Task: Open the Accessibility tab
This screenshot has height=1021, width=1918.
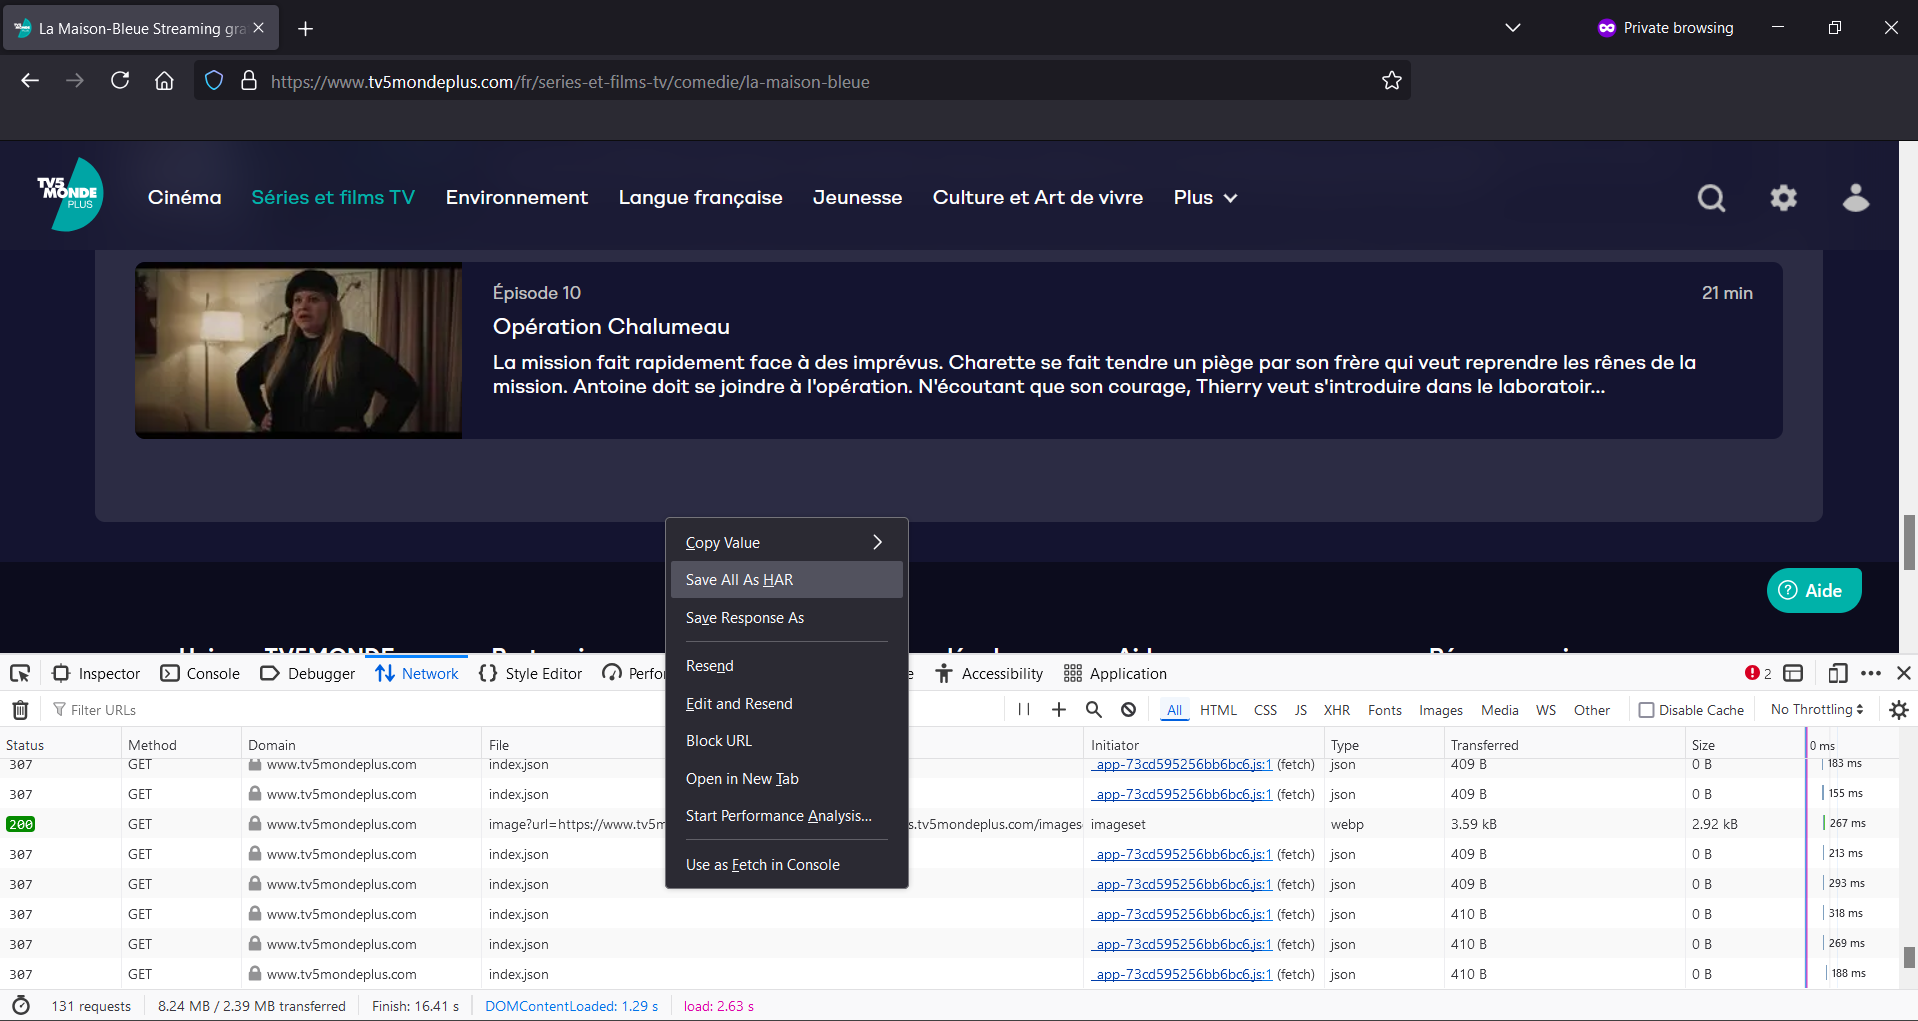Action: pyautogui.click(x=989, y=673)
